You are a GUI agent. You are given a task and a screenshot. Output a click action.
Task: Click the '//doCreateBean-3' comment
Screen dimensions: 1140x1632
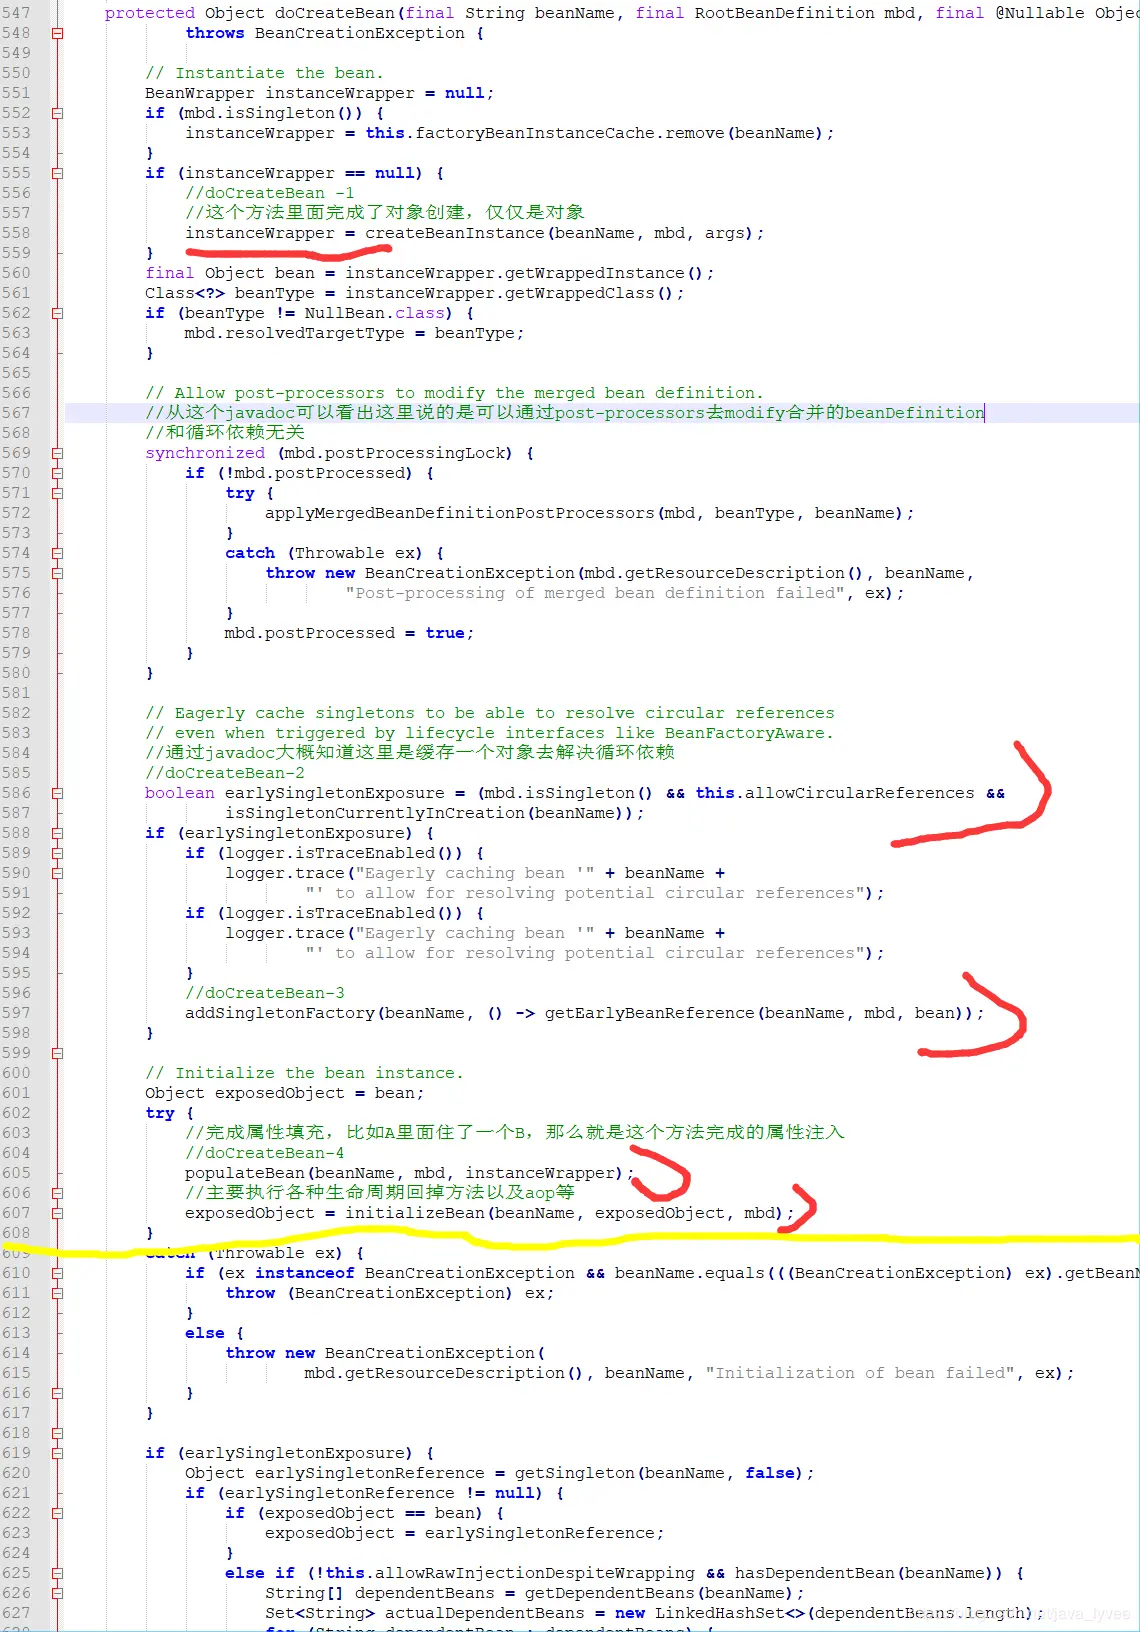pos(265,993)
